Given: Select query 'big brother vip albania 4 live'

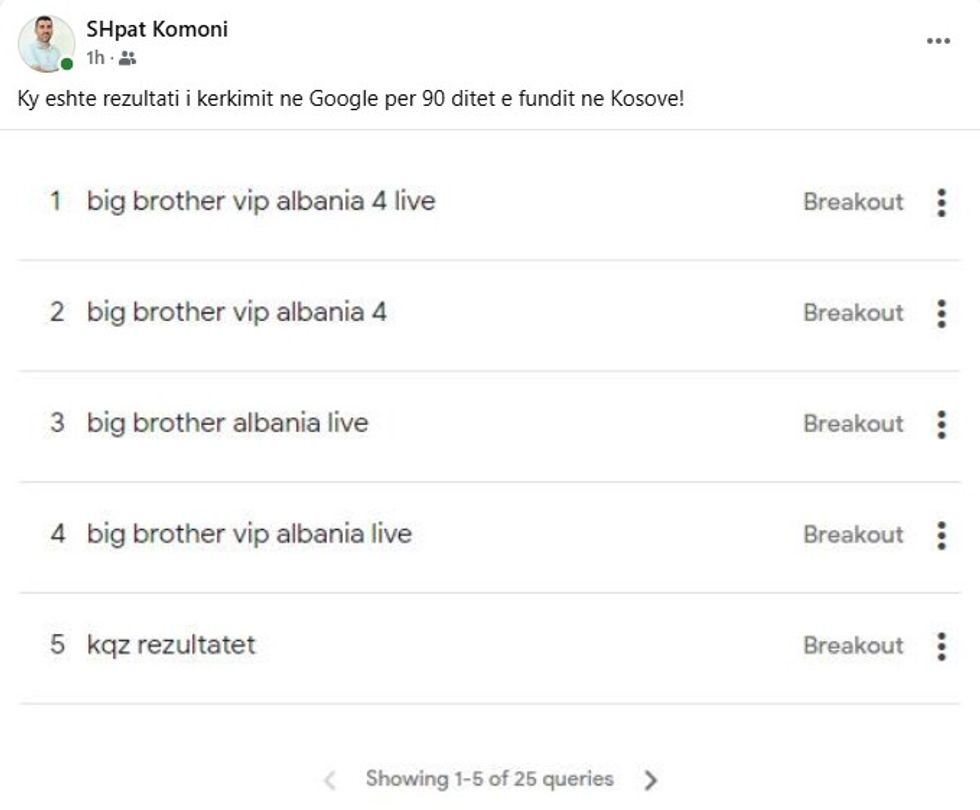Looking at the screenshot, I should coord(261,202).
